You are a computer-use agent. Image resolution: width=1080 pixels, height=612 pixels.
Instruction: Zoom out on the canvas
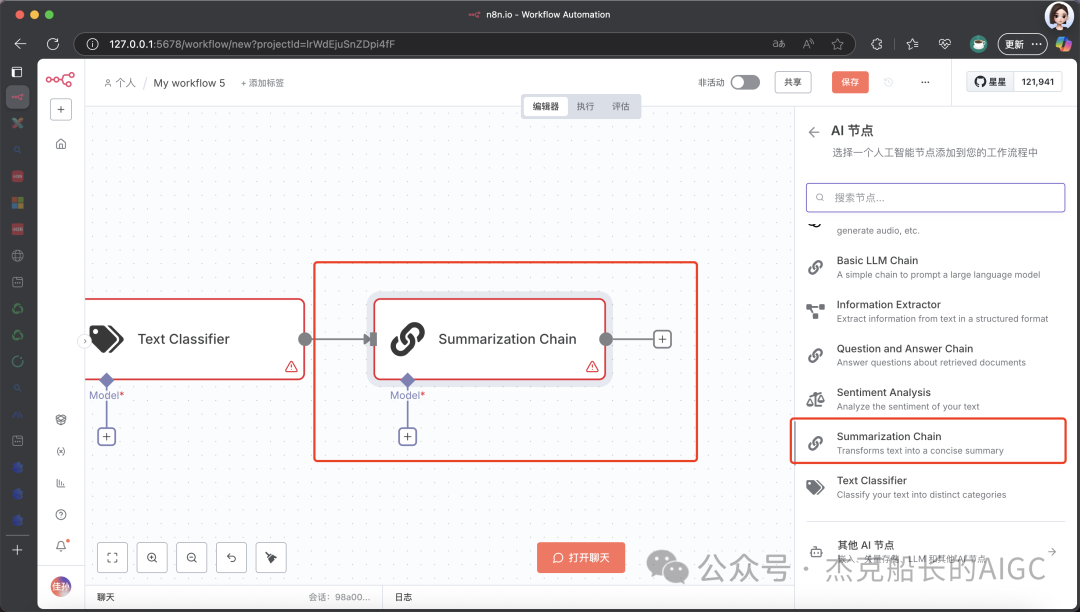[191, 558]
